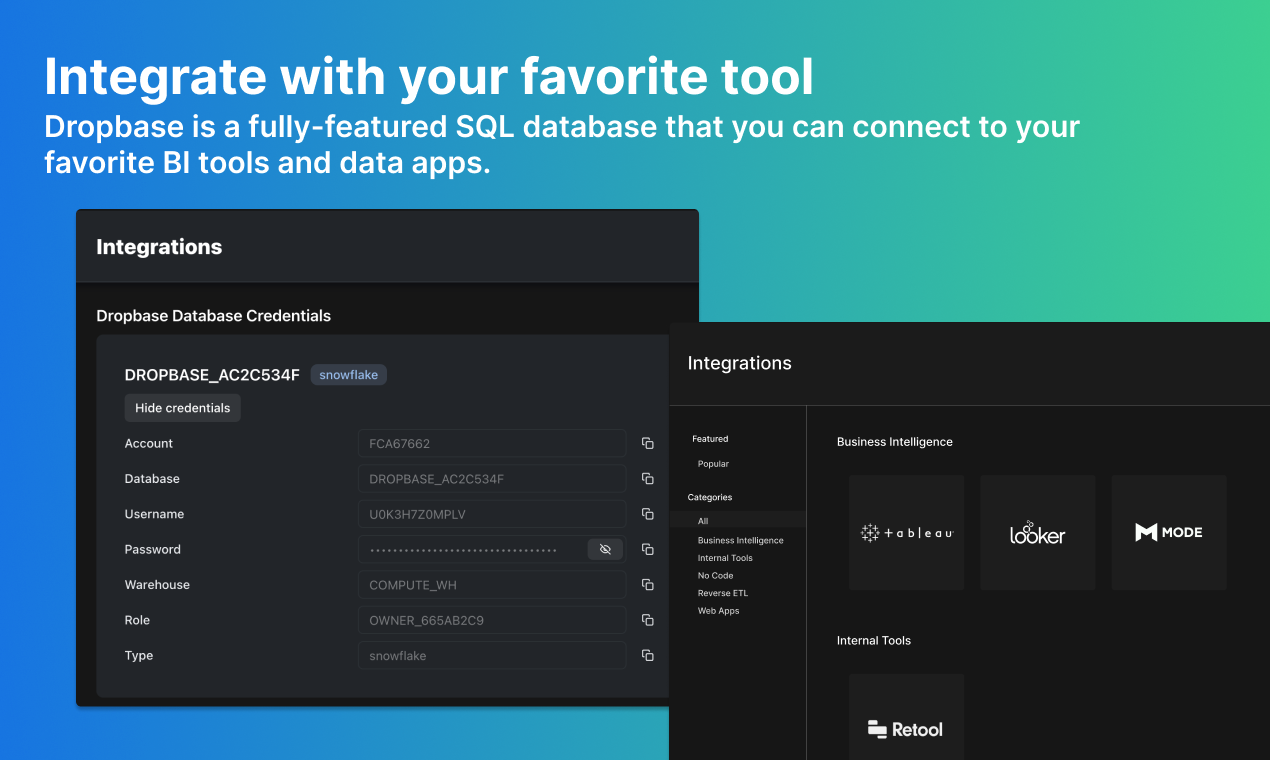
Task: Copy the Type value icon
Action: [x=648, y=655]
